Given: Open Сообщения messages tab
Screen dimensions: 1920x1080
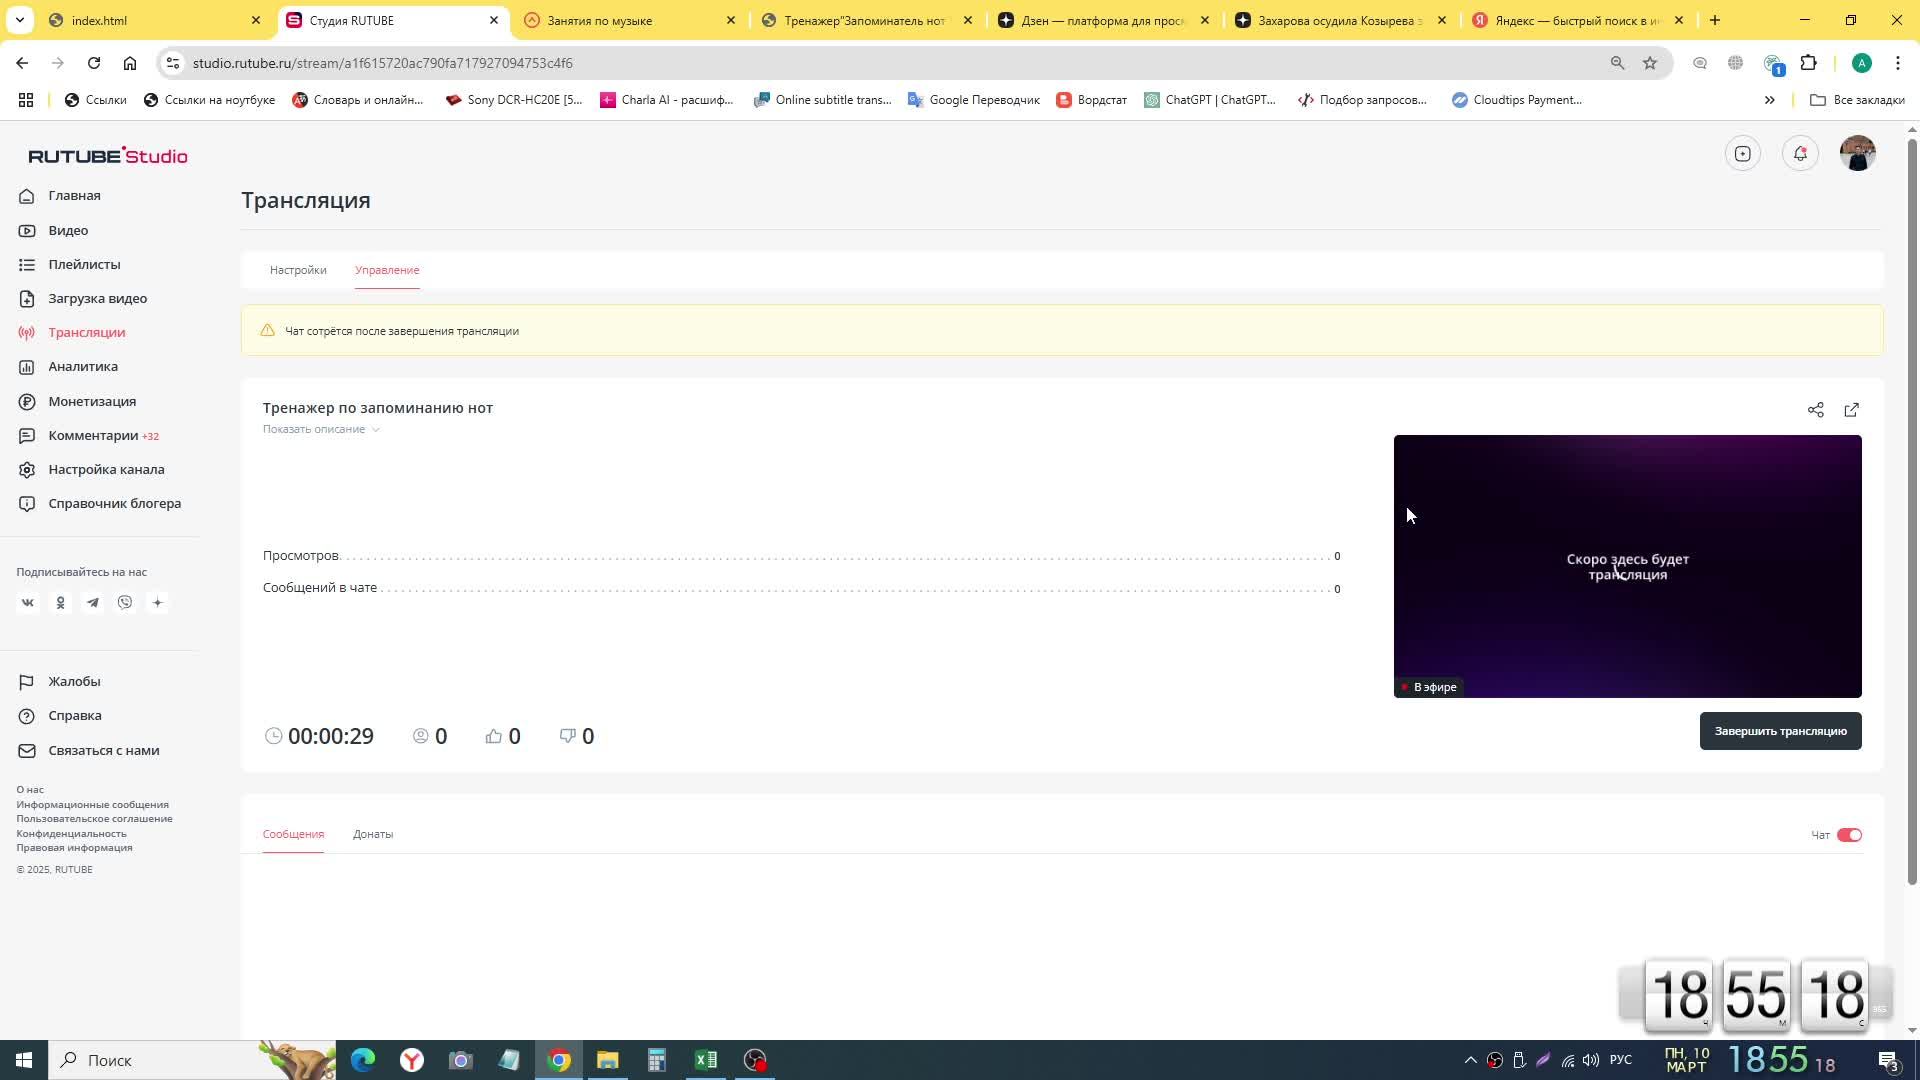Looking at the screenshot, I should (293, 833).
